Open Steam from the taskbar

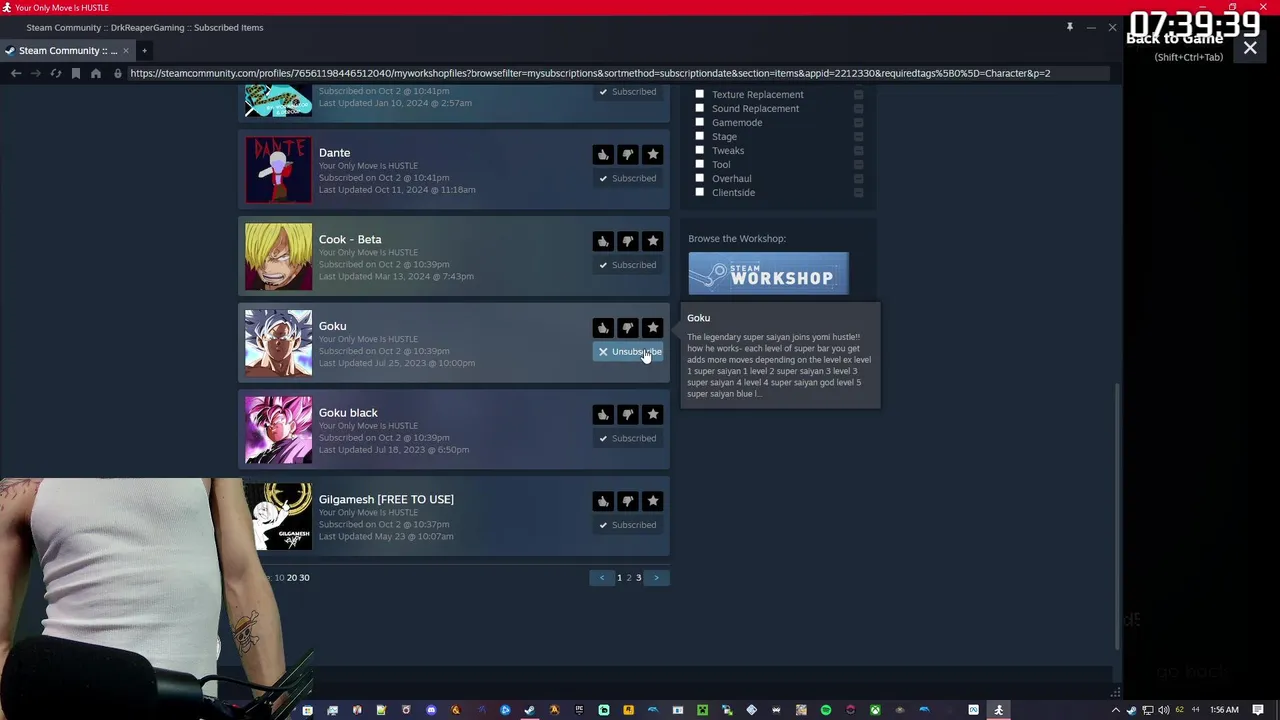(529, 710)
